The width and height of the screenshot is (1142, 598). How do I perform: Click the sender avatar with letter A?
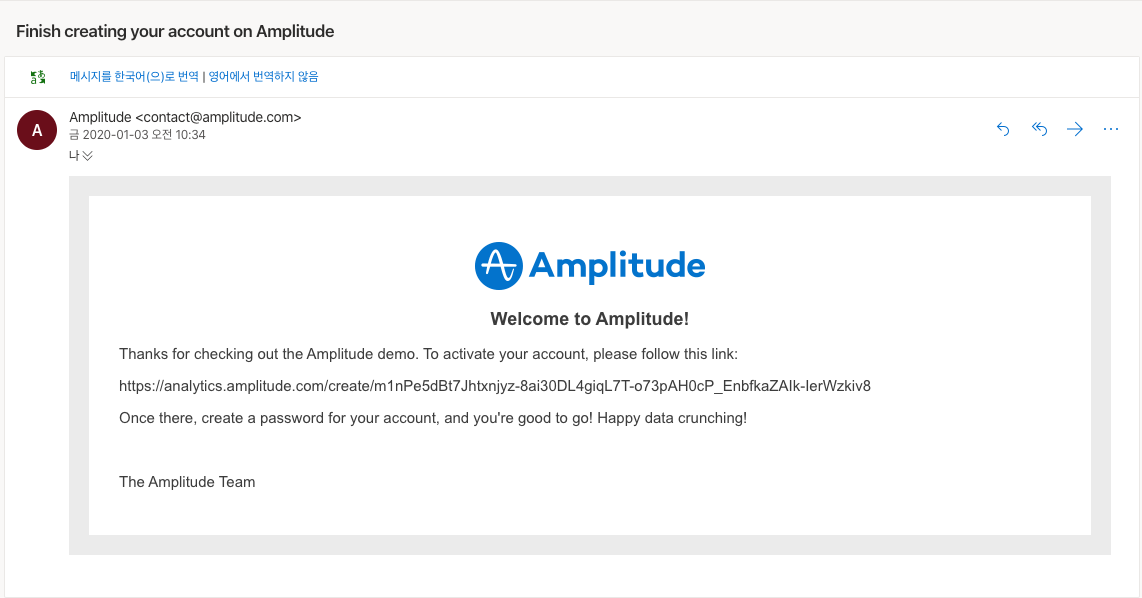click(x=37, y=130)
